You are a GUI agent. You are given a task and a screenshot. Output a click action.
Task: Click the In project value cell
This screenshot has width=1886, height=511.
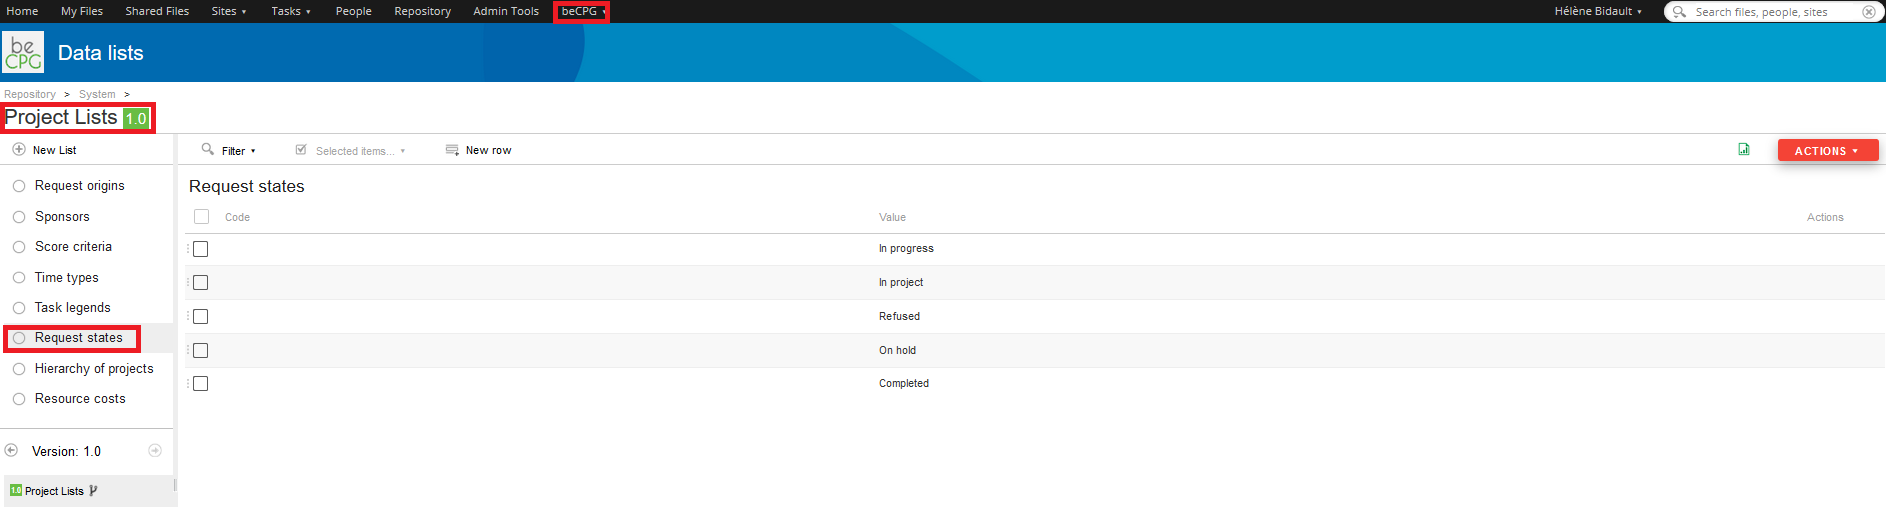[901, 282]
